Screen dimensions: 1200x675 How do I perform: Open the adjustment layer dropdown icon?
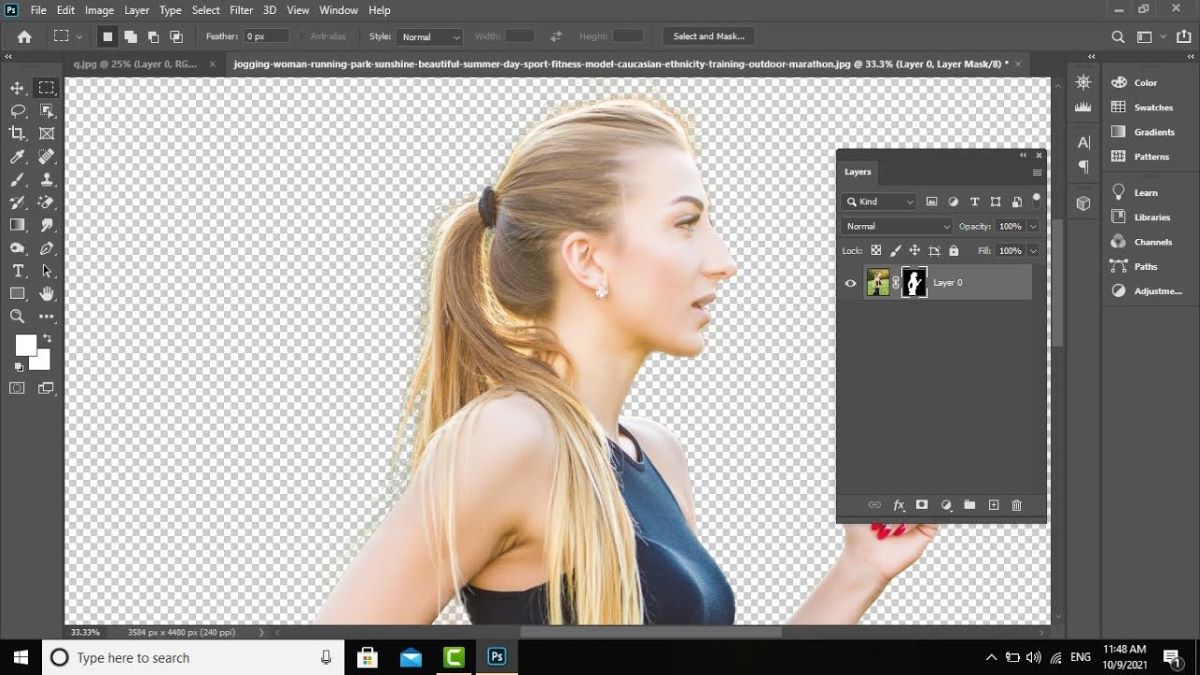click(946, 506)
